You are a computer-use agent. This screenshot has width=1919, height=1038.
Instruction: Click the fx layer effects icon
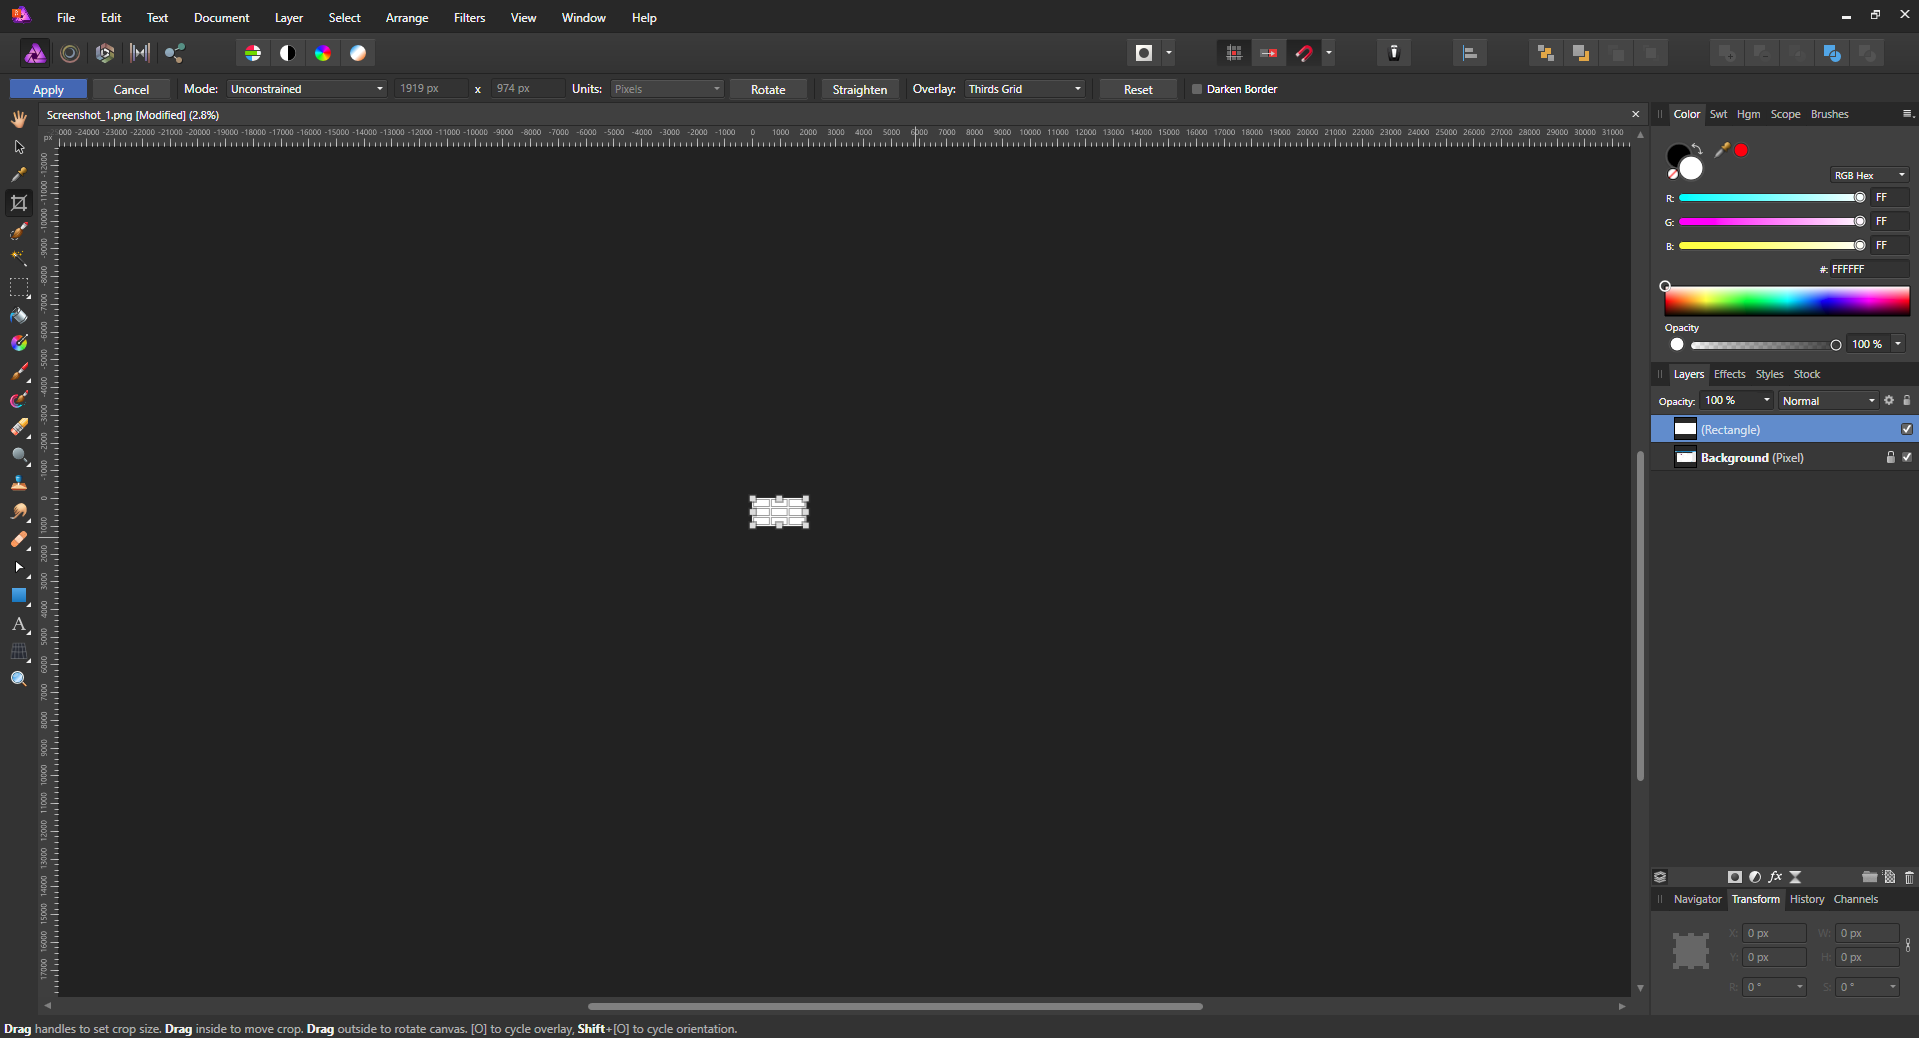click(x=1775, y=877)
